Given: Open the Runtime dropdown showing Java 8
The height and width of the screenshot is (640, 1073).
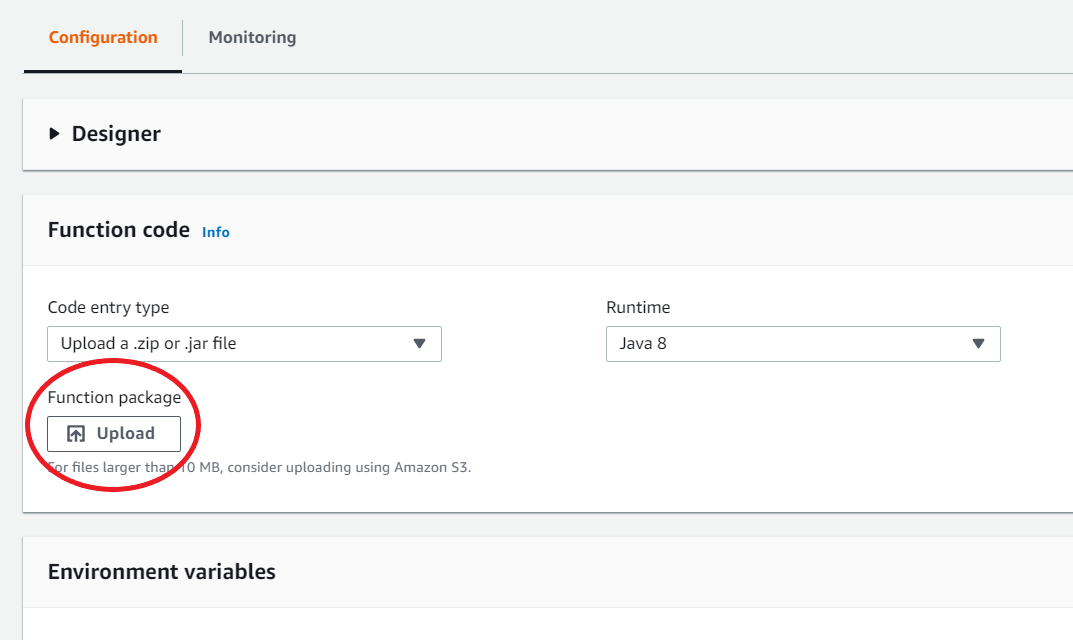Looking at the screenshot, I should tap(803, 344).
